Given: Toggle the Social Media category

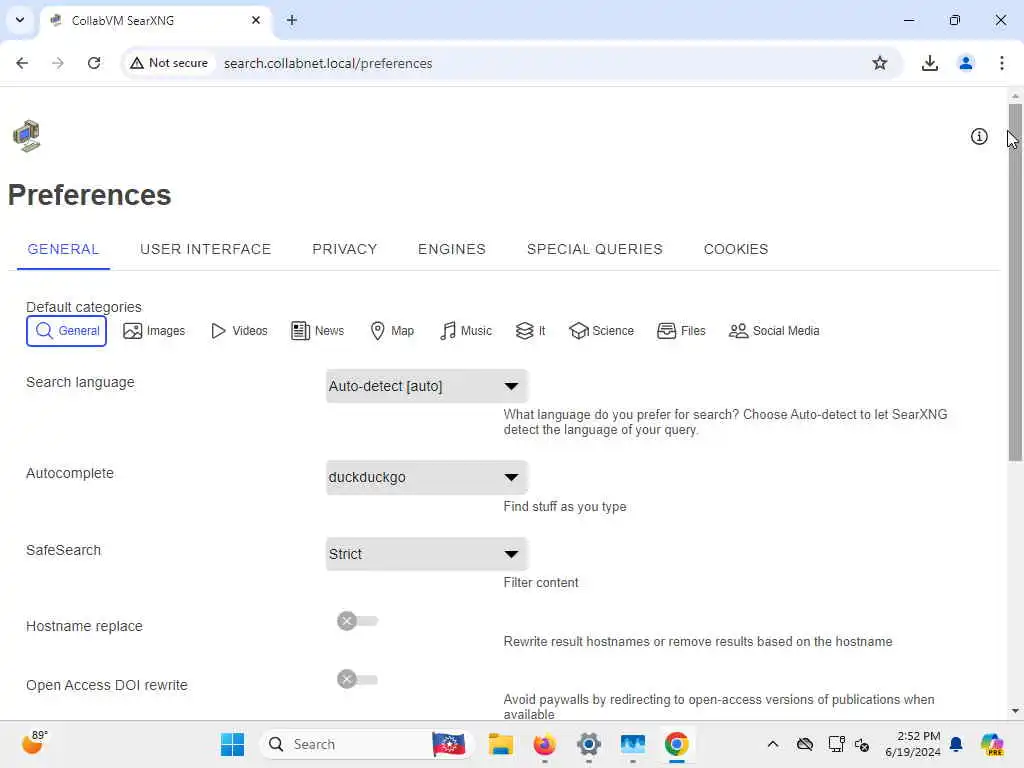Looking at the screenshot, I should [x=774, y=330].
